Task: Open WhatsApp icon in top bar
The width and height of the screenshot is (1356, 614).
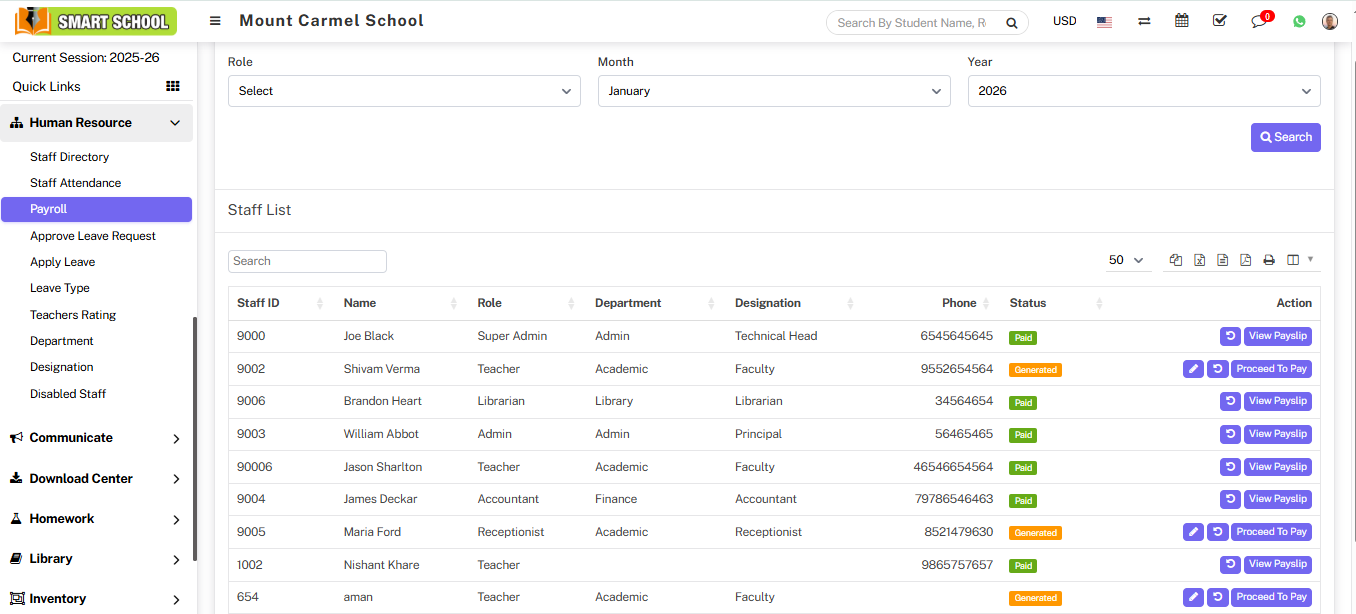Action: (x=1299, y=21)
